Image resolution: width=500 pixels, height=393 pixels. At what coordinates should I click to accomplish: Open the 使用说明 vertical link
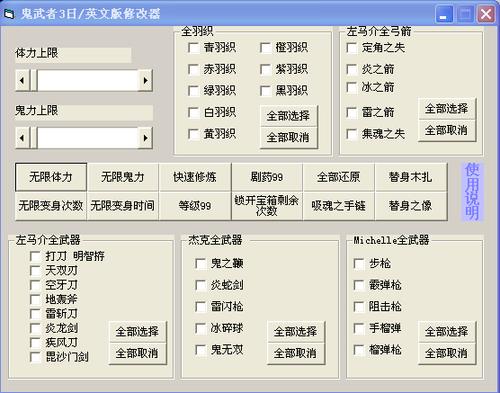472,192
